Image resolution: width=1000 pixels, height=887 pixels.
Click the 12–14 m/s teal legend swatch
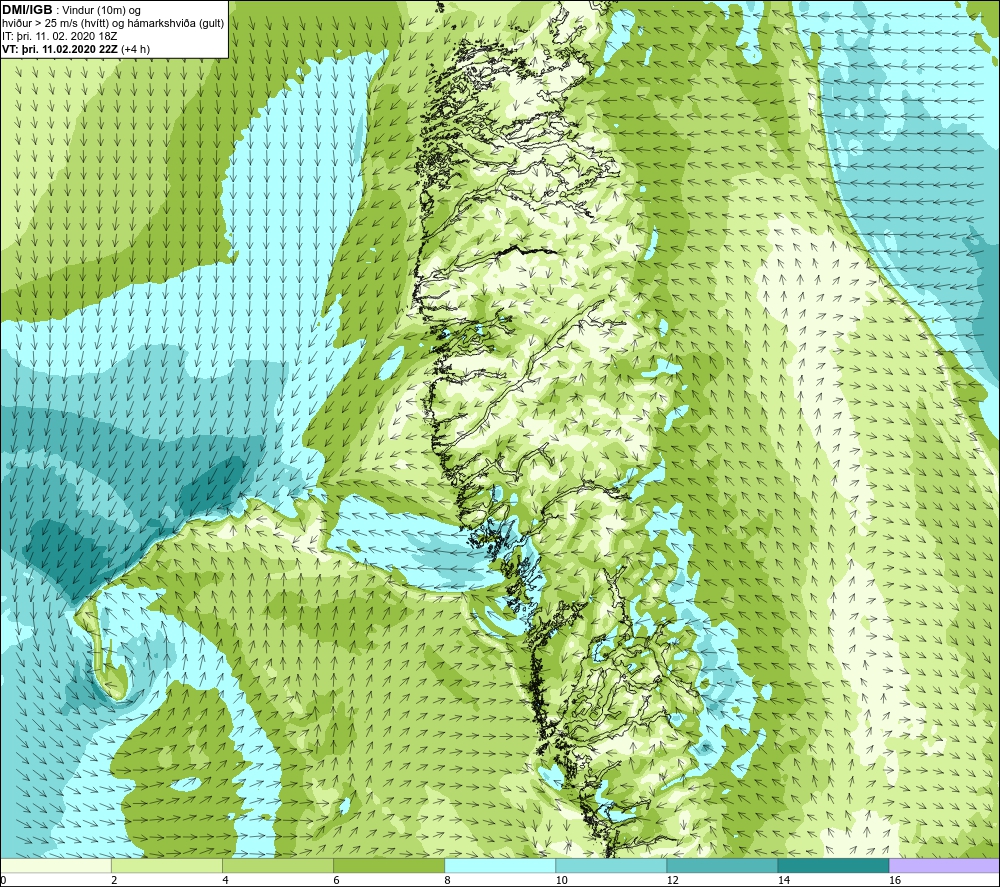[x=721, y=866]
